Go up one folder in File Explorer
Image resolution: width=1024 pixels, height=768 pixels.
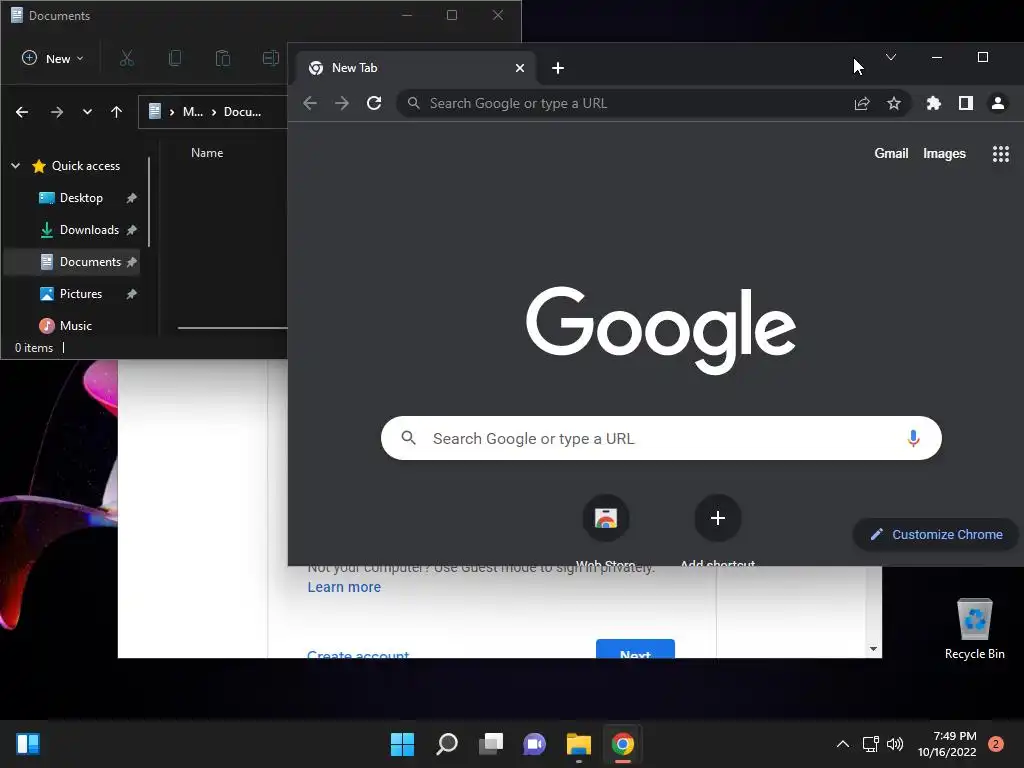(x=116, y=112)
